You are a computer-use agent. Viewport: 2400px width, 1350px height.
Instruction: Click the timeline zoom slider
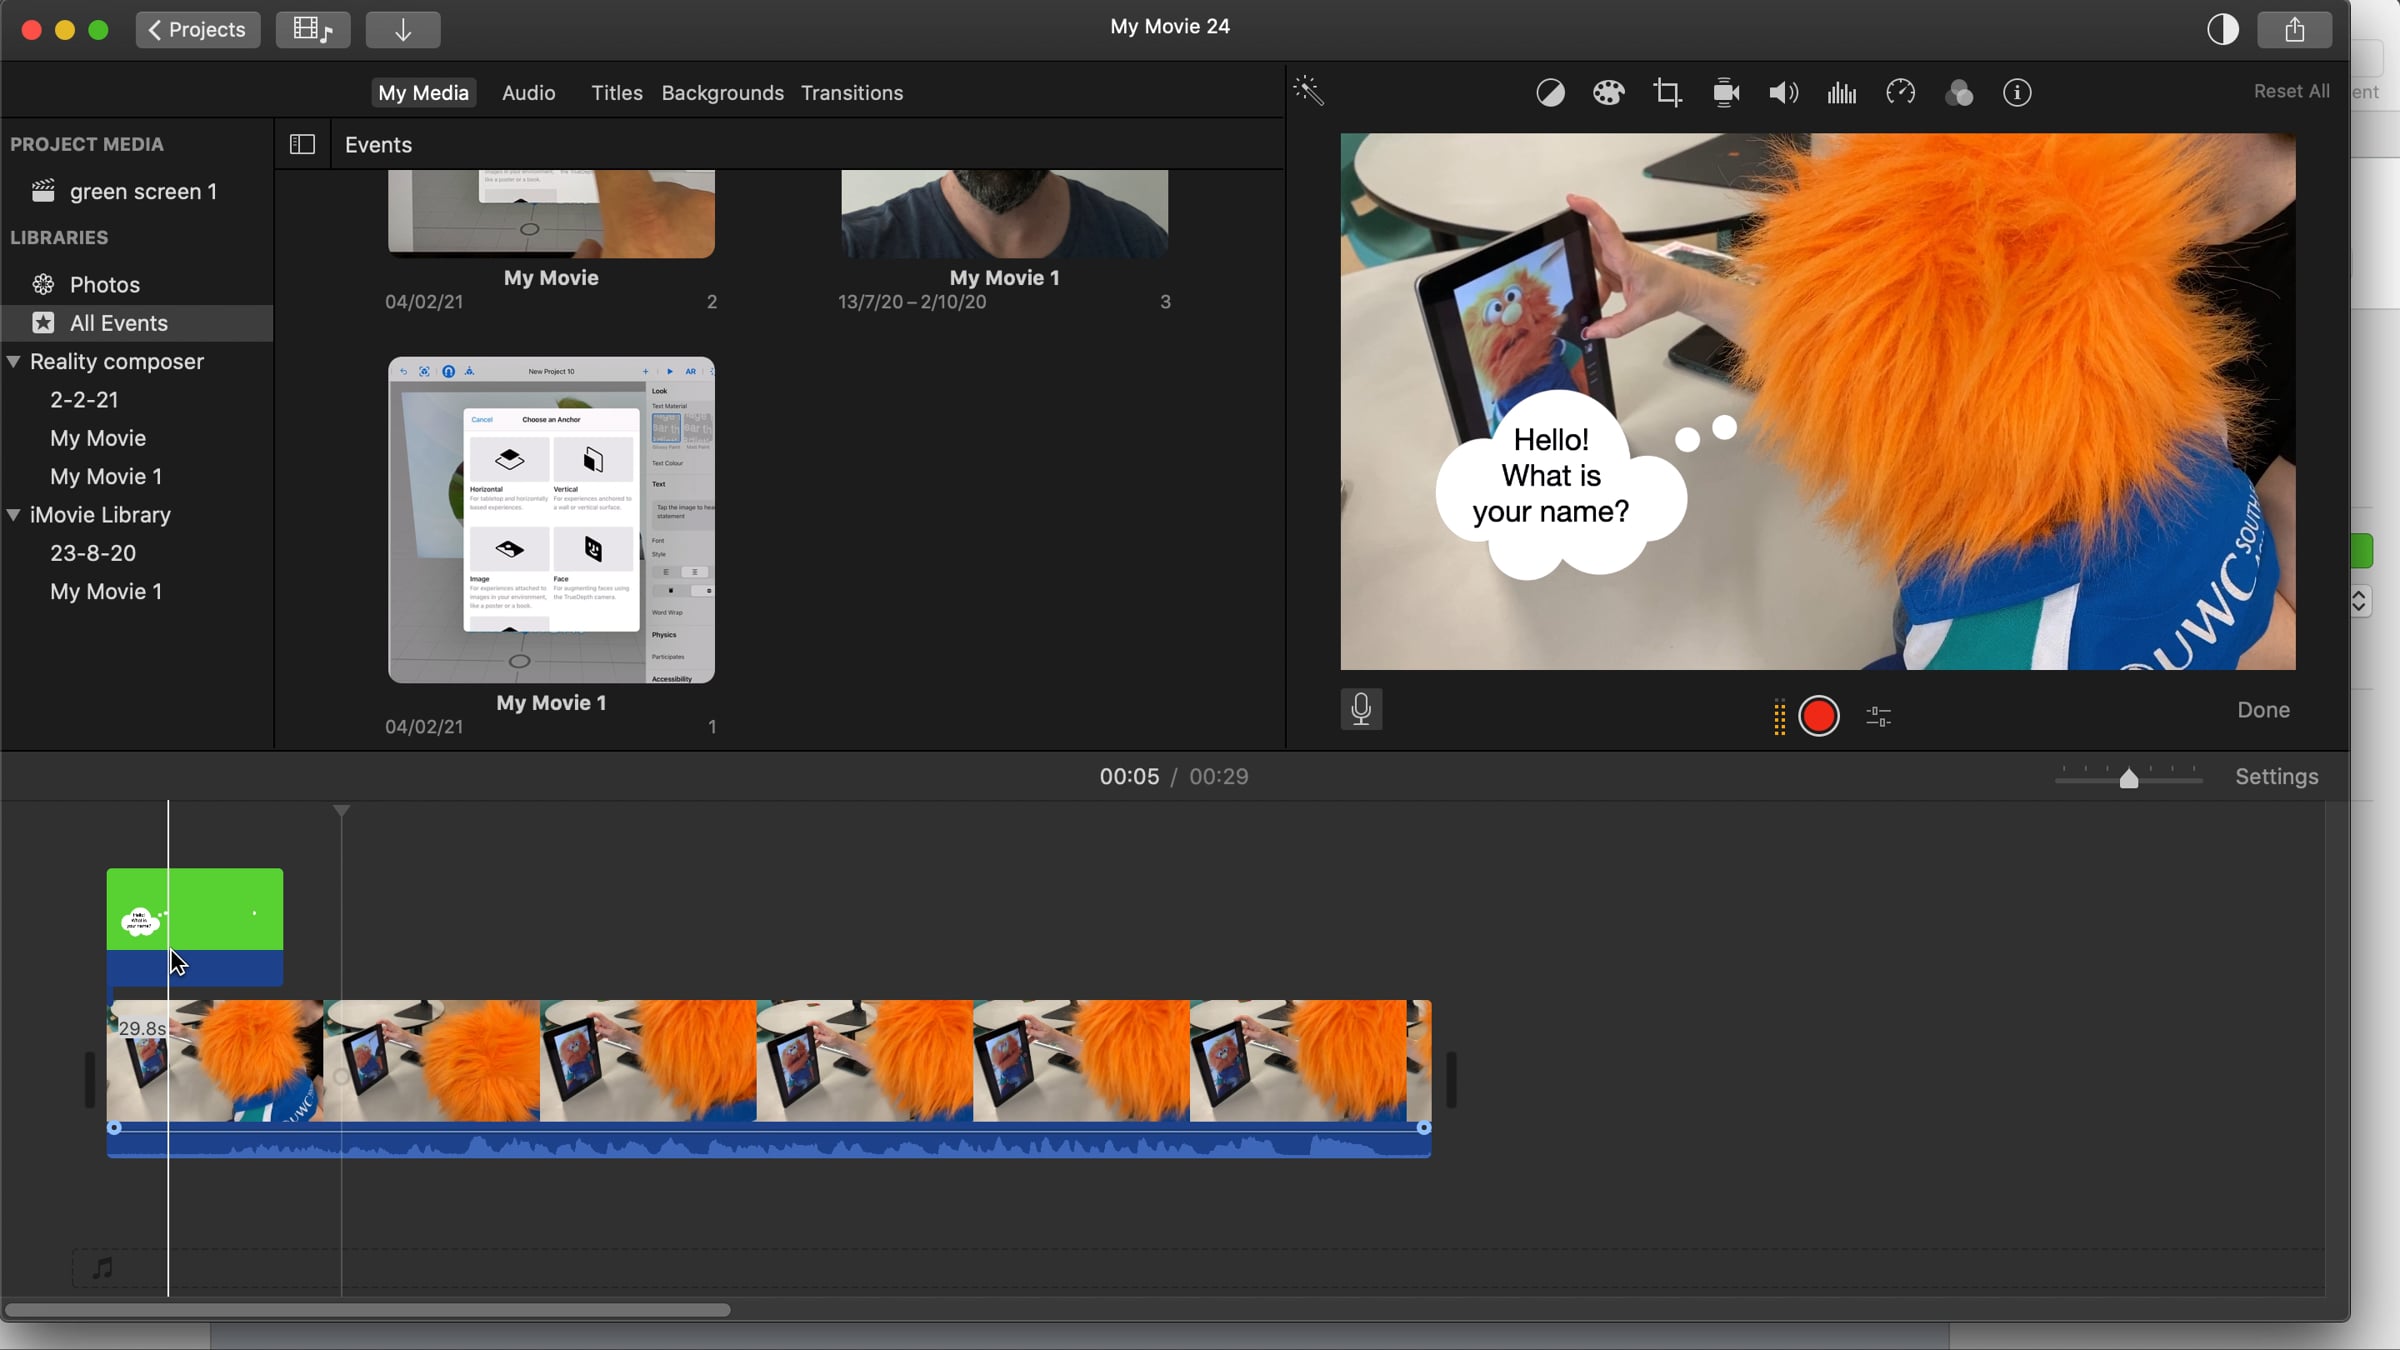tap(2128, 779)
